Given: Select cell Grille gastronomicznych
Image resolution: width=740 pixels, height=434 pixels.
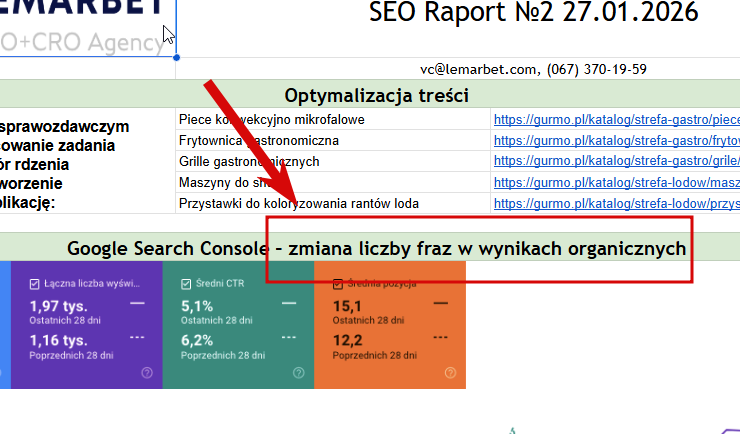Looking at the screenshot, I should [333, 161].
